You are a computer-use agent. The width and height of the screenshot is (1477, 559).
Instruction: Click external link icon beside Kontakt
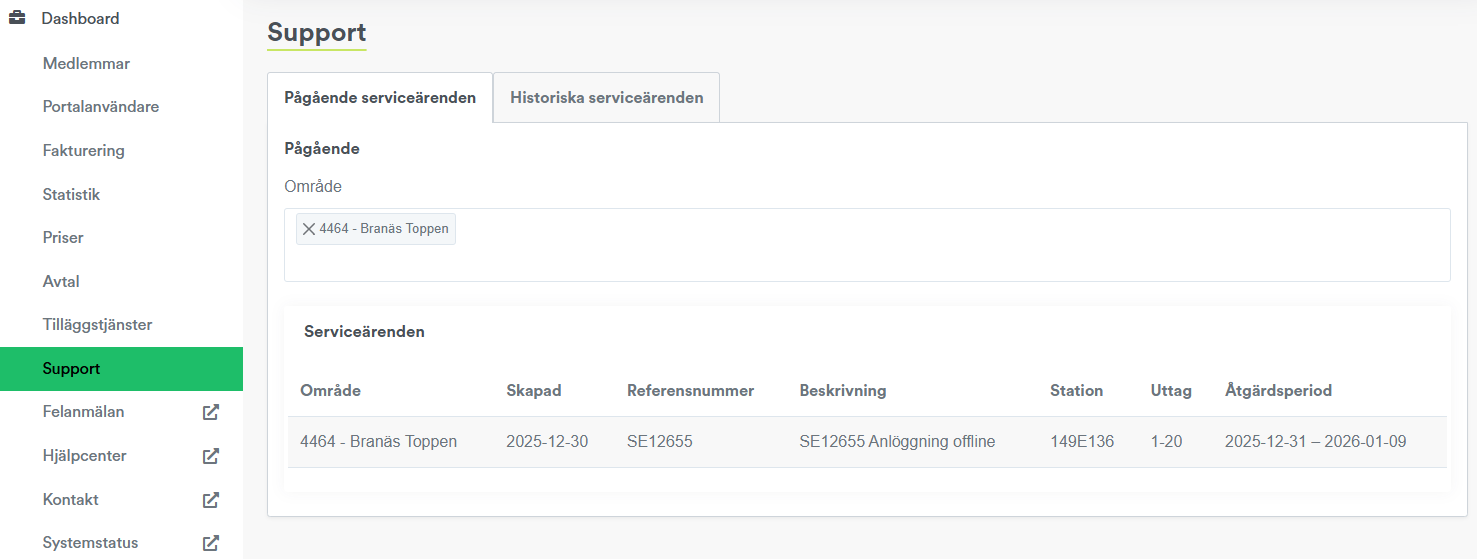pos(210,499)
